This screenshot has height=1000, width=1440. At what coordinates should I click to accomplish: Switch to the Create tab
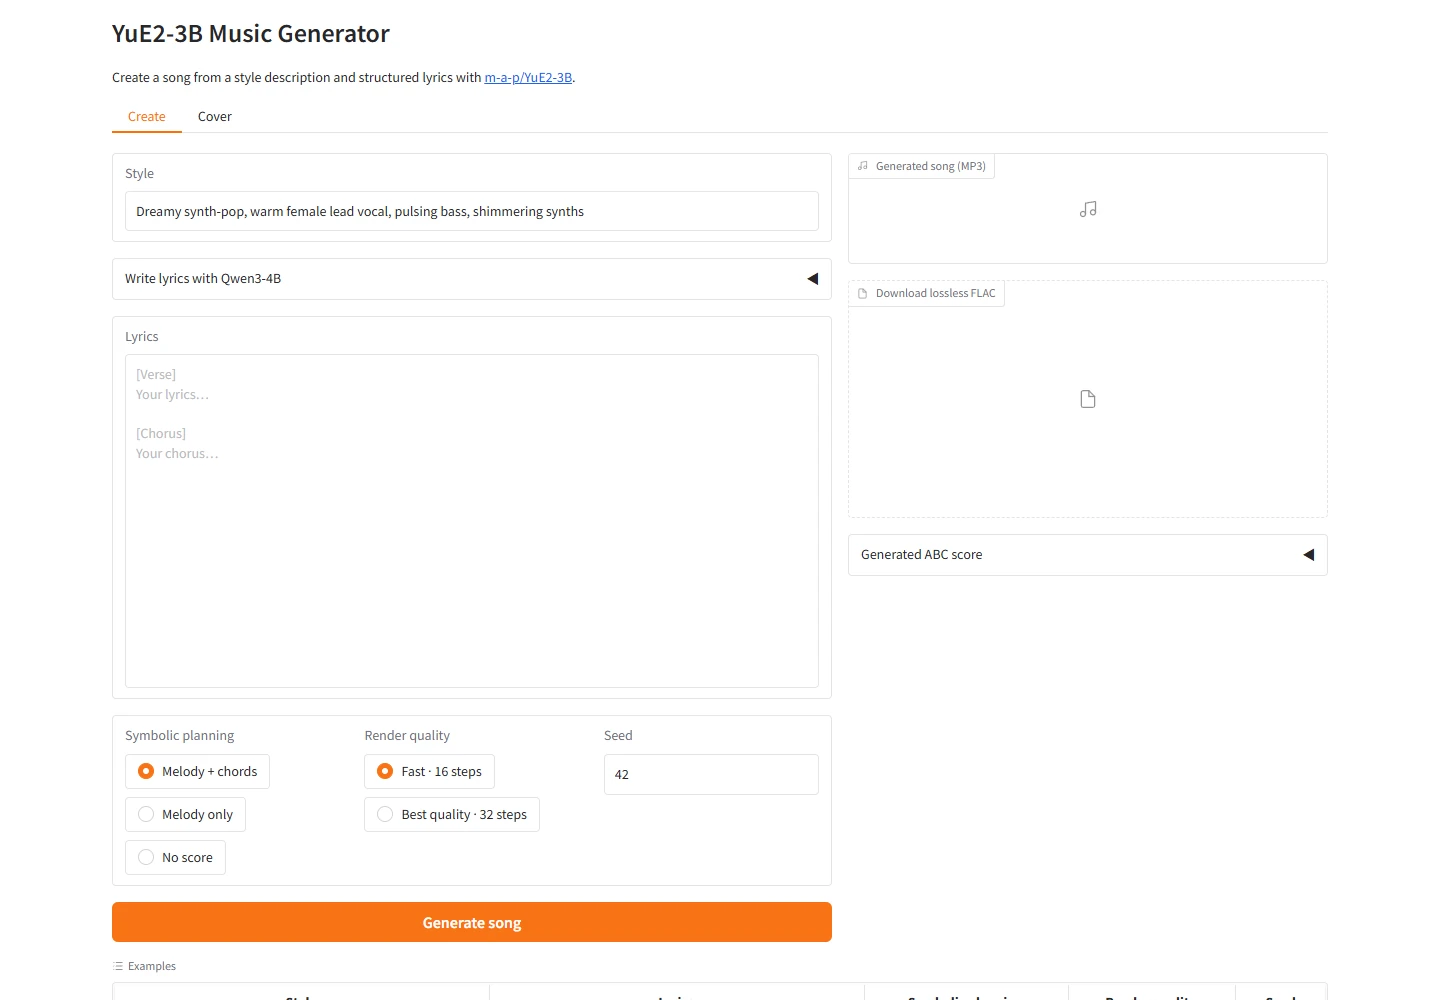click(147, 117)
